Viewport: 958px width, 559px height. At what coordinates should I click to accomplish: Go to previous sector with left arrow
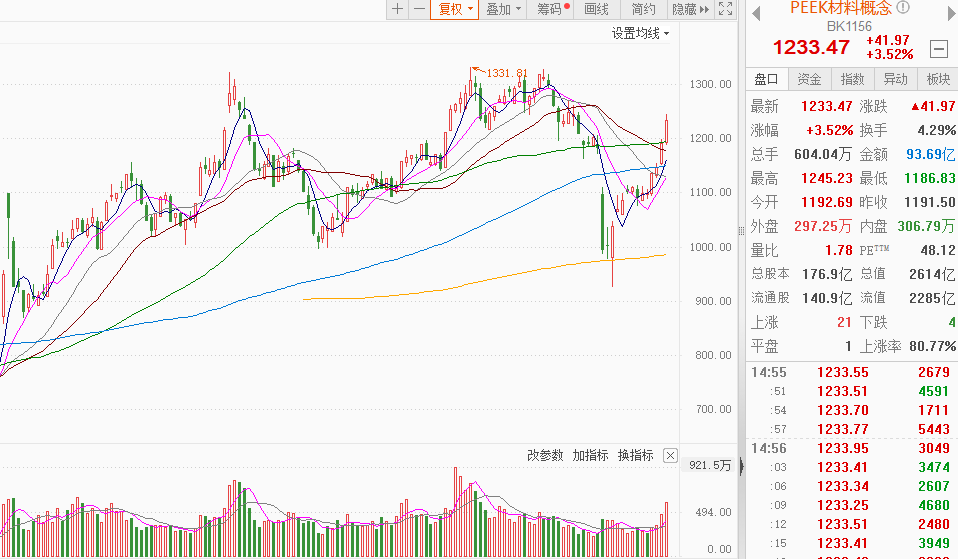click(x=756, y=13)
